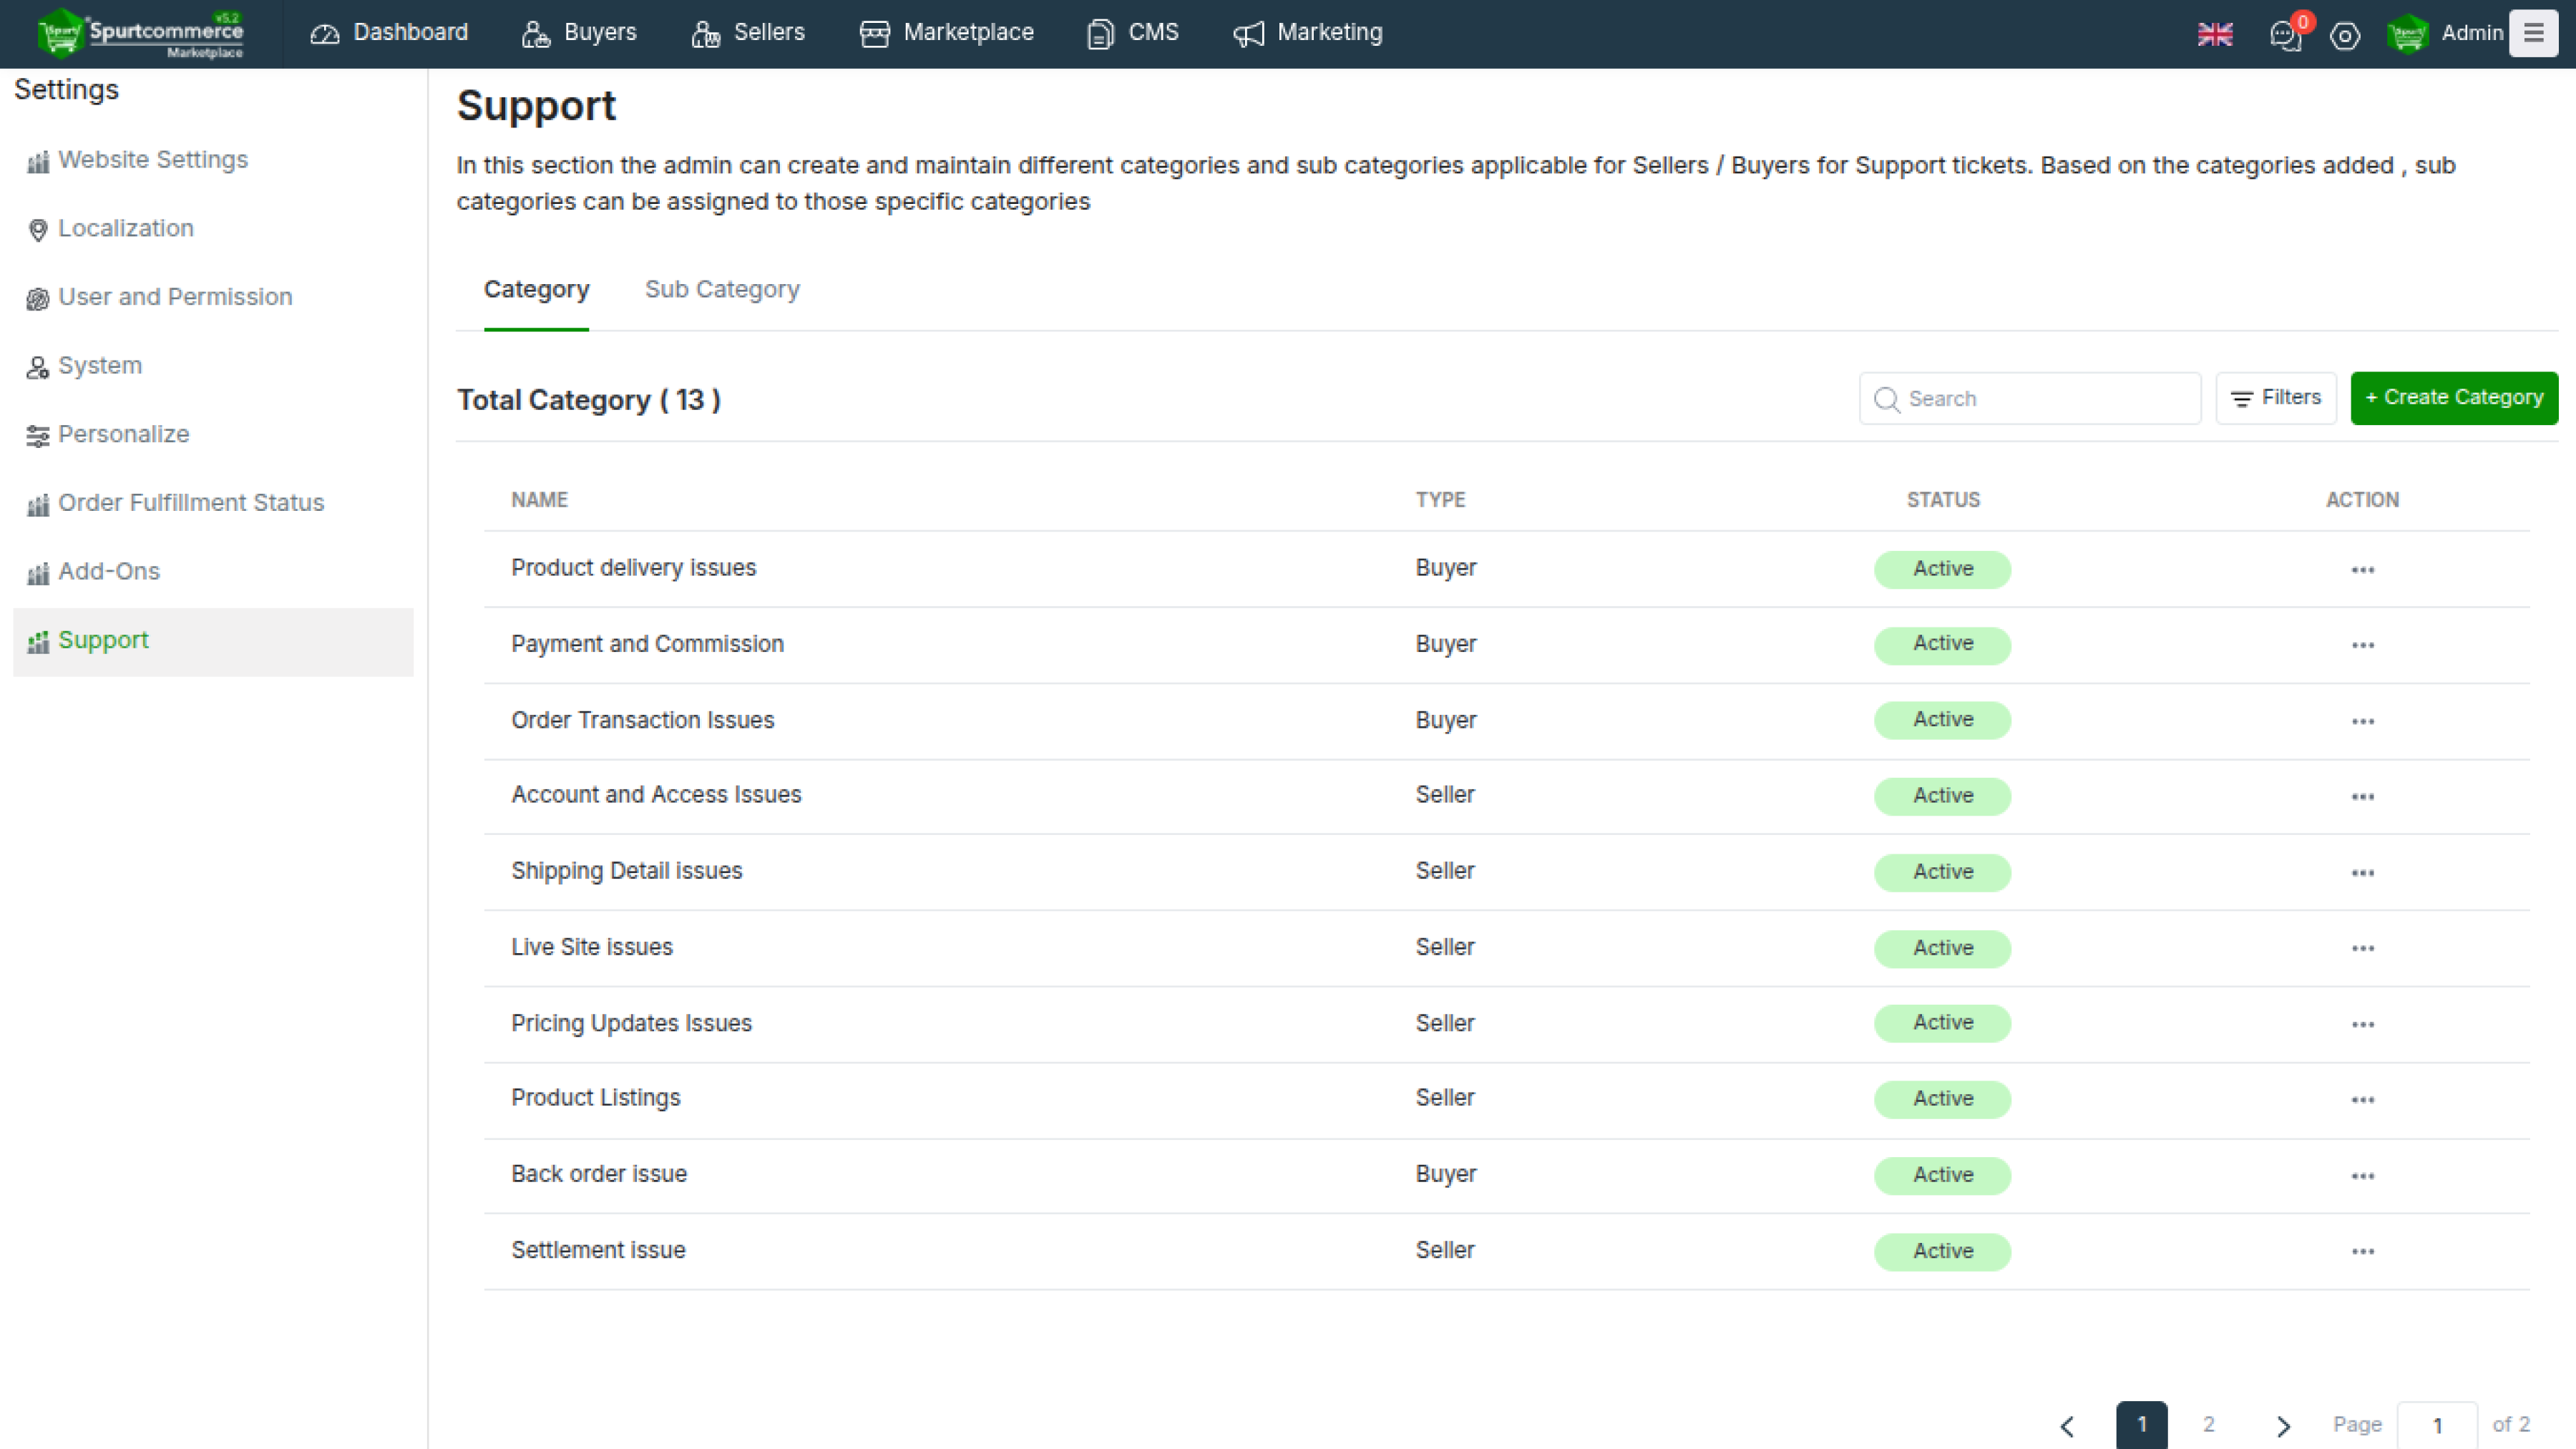The width and height of the screenshot is (2576, 1449).
Task: Click the Active badge for Product delivery issues
Action: (1942, 569)
